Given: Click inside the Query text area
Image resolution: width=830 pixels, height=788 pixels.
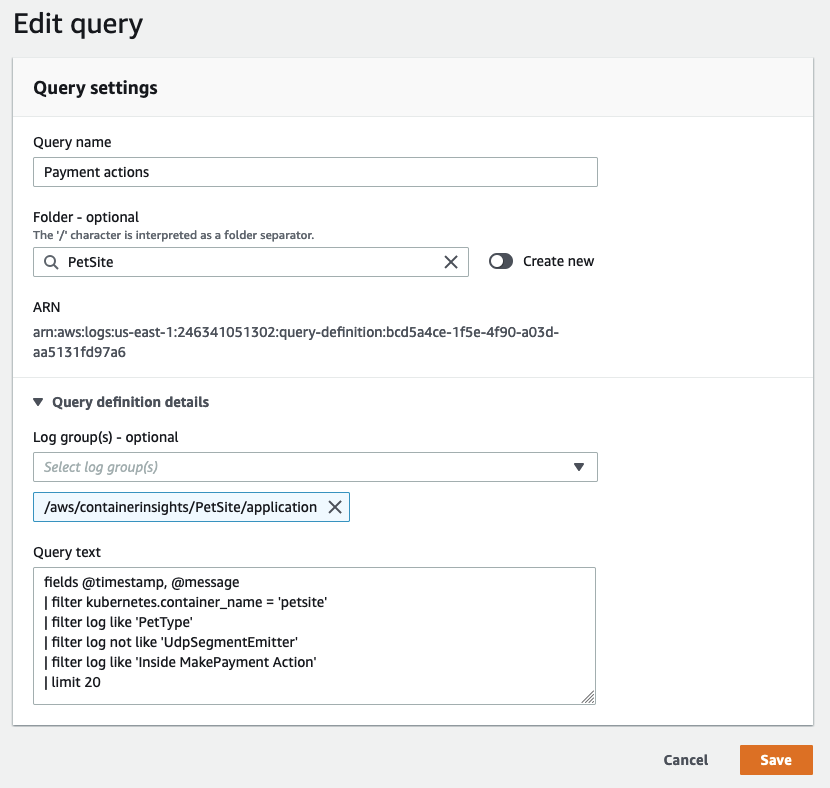Looking at the screenshot, I should 314,636.
